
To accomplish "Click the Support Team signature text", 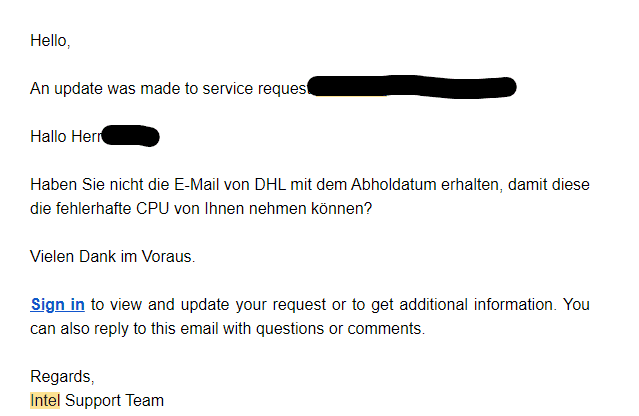I will pyautogui.click(x=114, y=401).
